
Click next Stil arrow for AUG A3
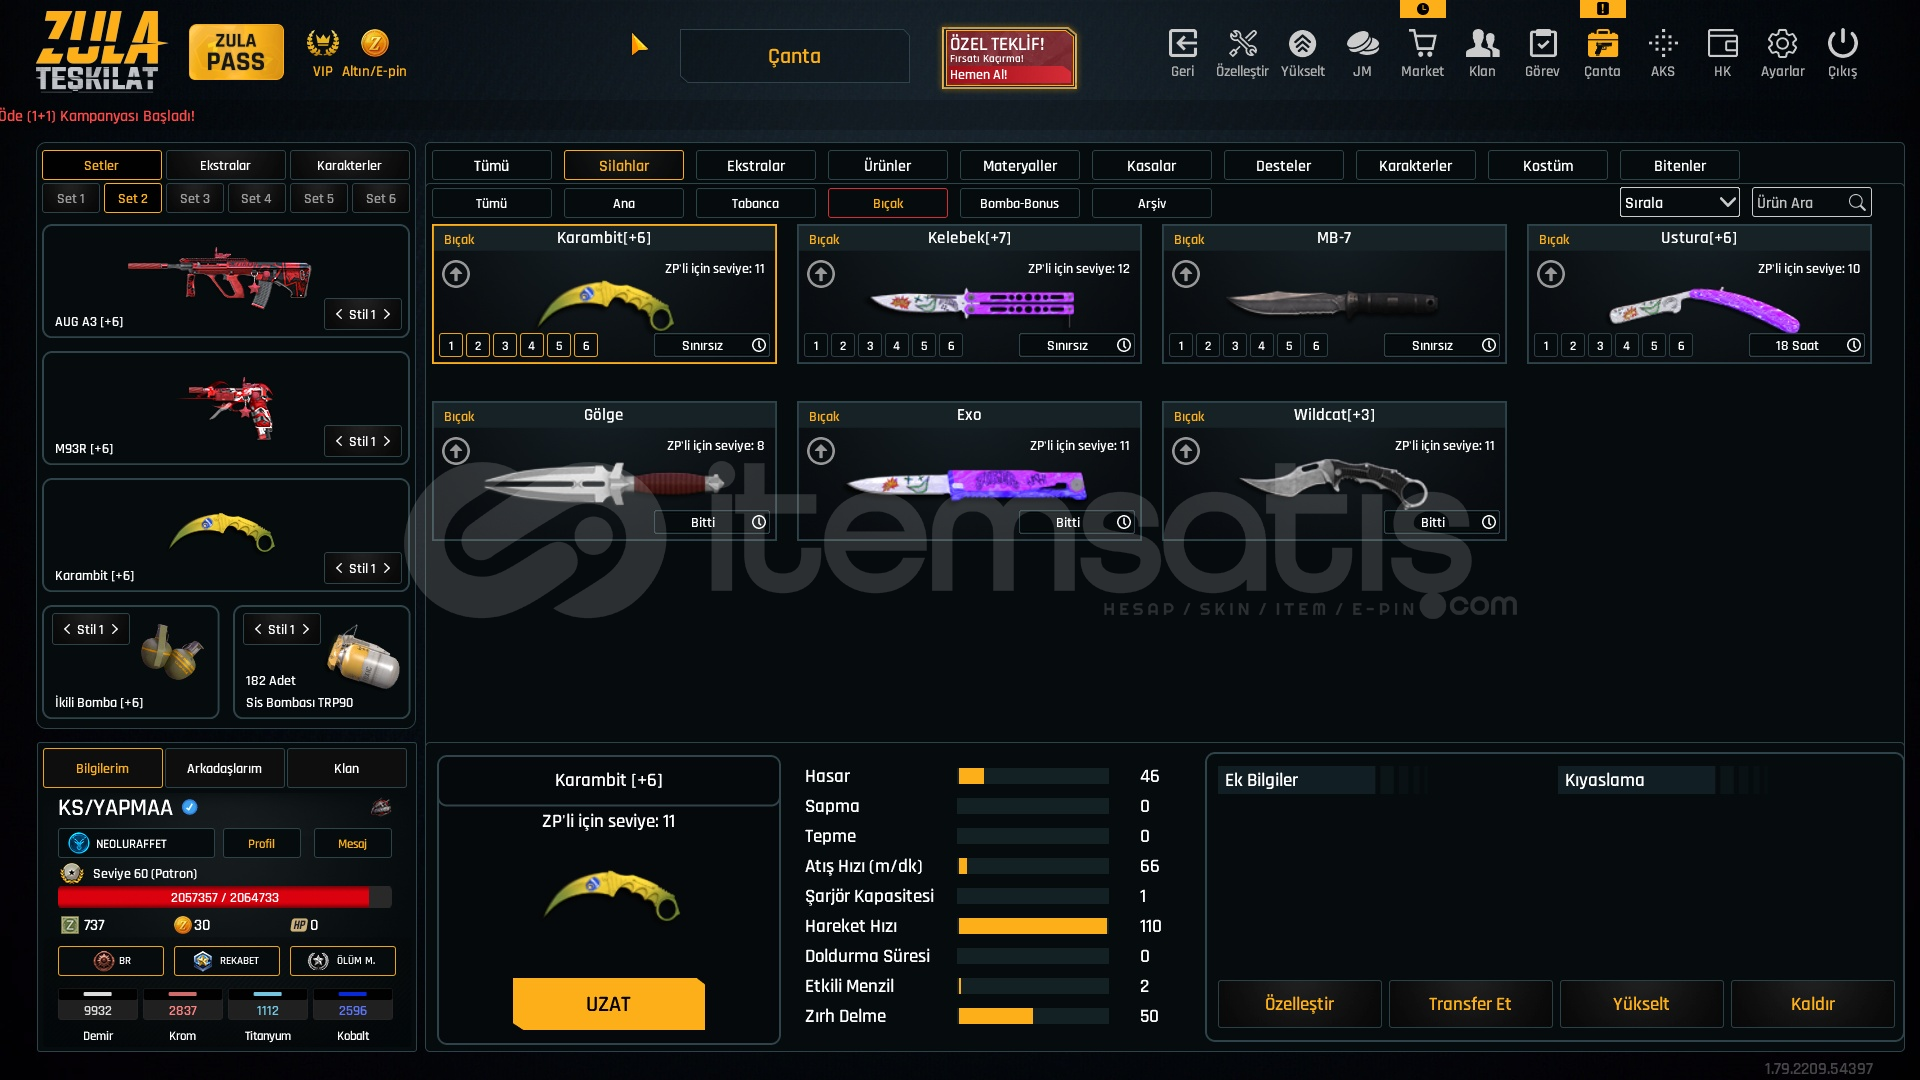click(x=387, y=314)
